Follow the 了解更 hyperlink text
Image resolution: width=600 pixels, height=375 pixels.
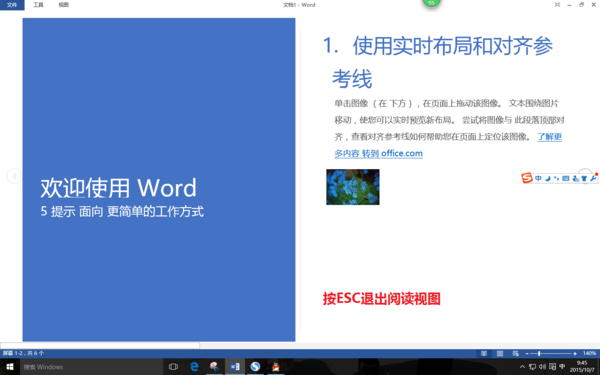pyautogui.click(x=549, y=137)
